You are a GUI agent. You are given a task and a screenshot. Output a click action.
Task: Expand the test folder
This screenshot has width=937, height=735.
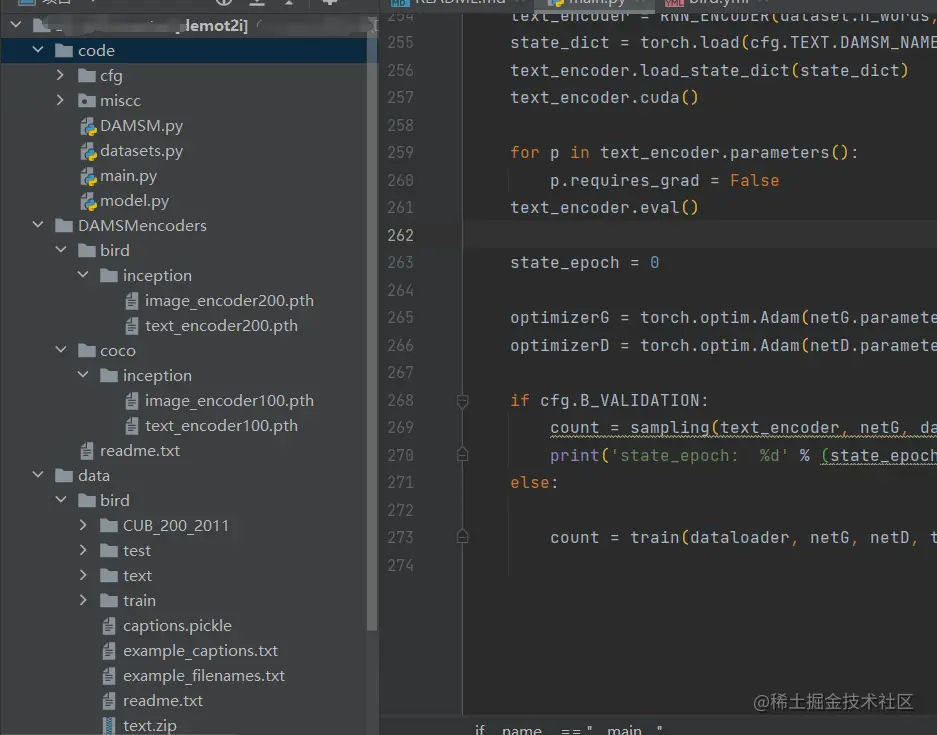(x=83, y=550)
